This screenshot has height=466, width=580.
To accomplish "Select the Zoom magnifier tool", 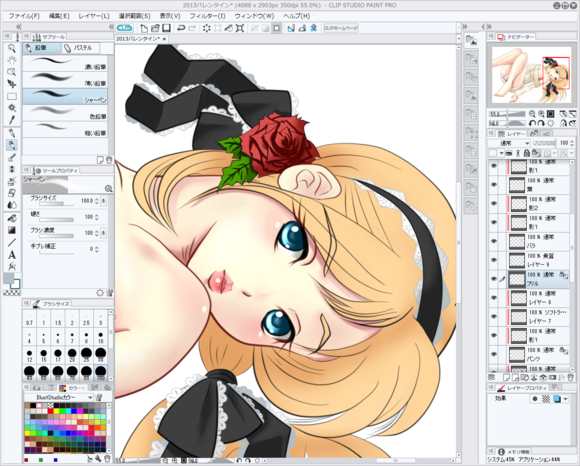I will [x=12, y=48].
